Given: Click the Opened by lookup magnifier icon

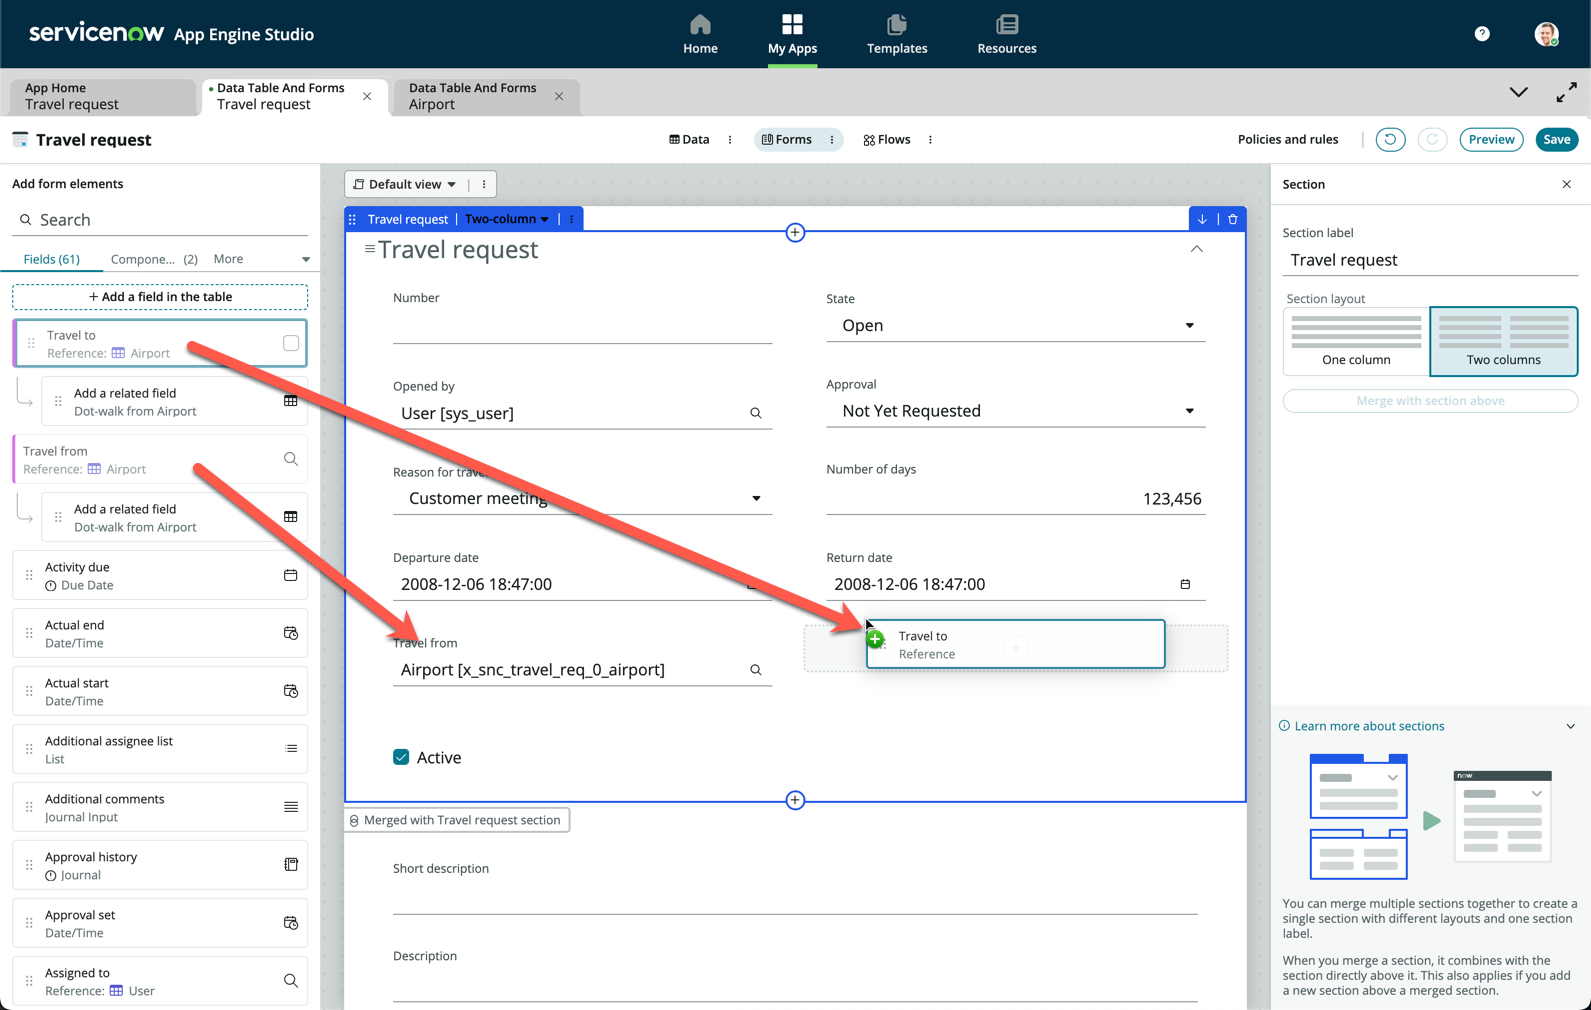Looking at the screenshot, I should pyautogui.click(x=756, y=413).
